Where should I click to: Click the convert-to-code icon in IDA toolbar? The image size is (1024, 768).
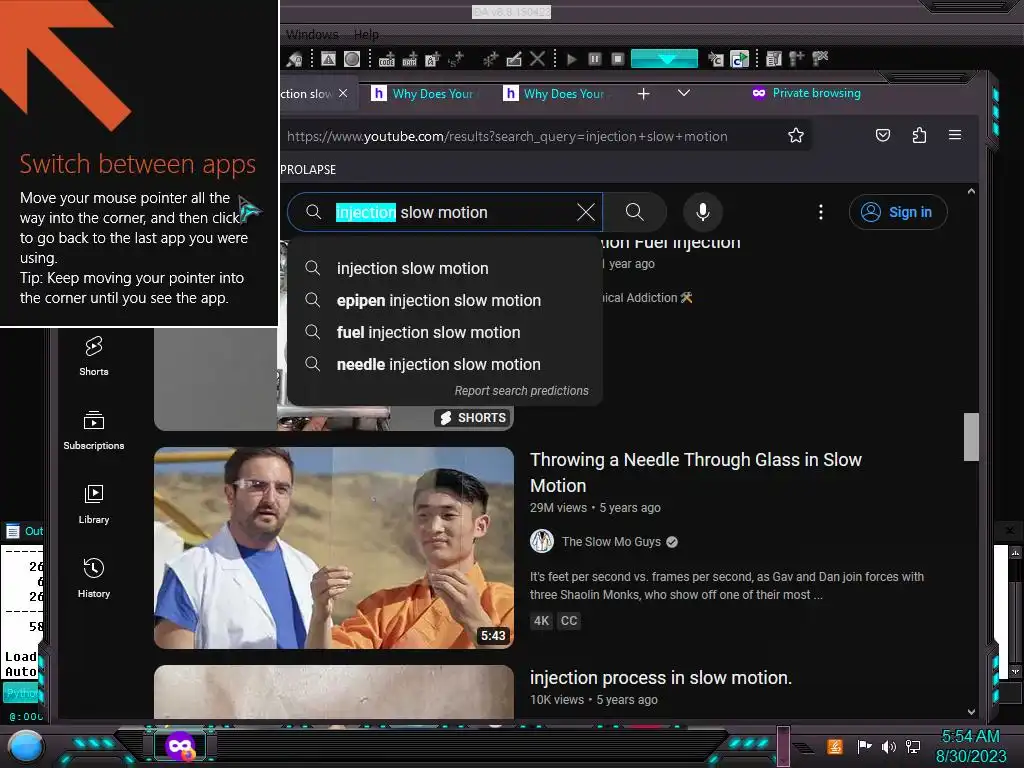pyautogui.click(x=387, y=59)
